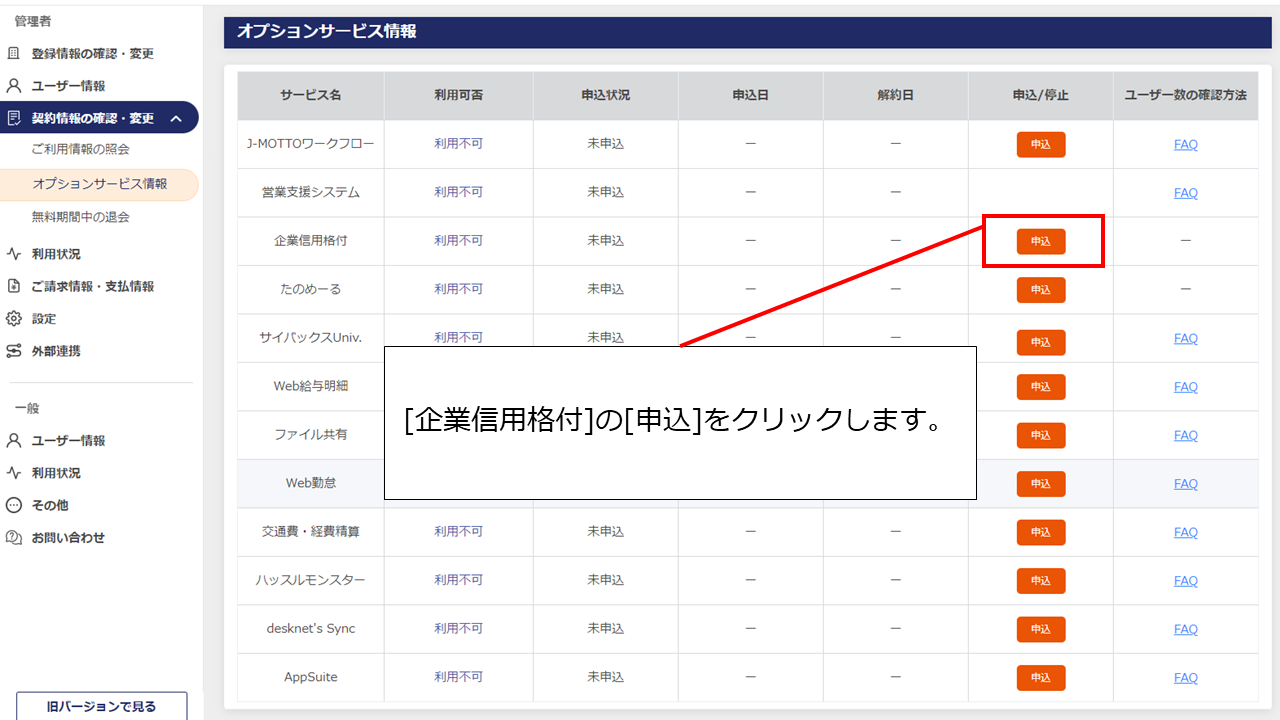
Task: Click the ご請求情報・支払情報 document icon
Action: click(14, 286)
